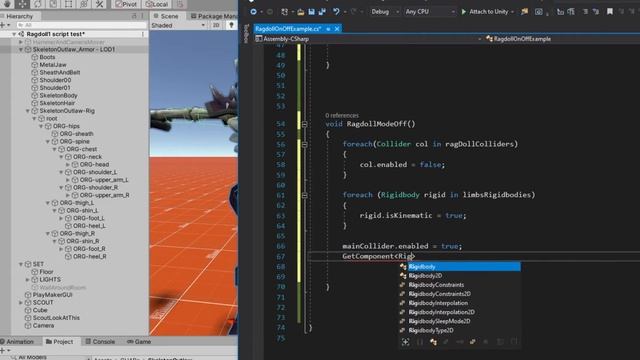Image resolution: width=640 pixels, height=360 pixels.
Task: Save all files in Visual Studio
Action: (322, 12)
